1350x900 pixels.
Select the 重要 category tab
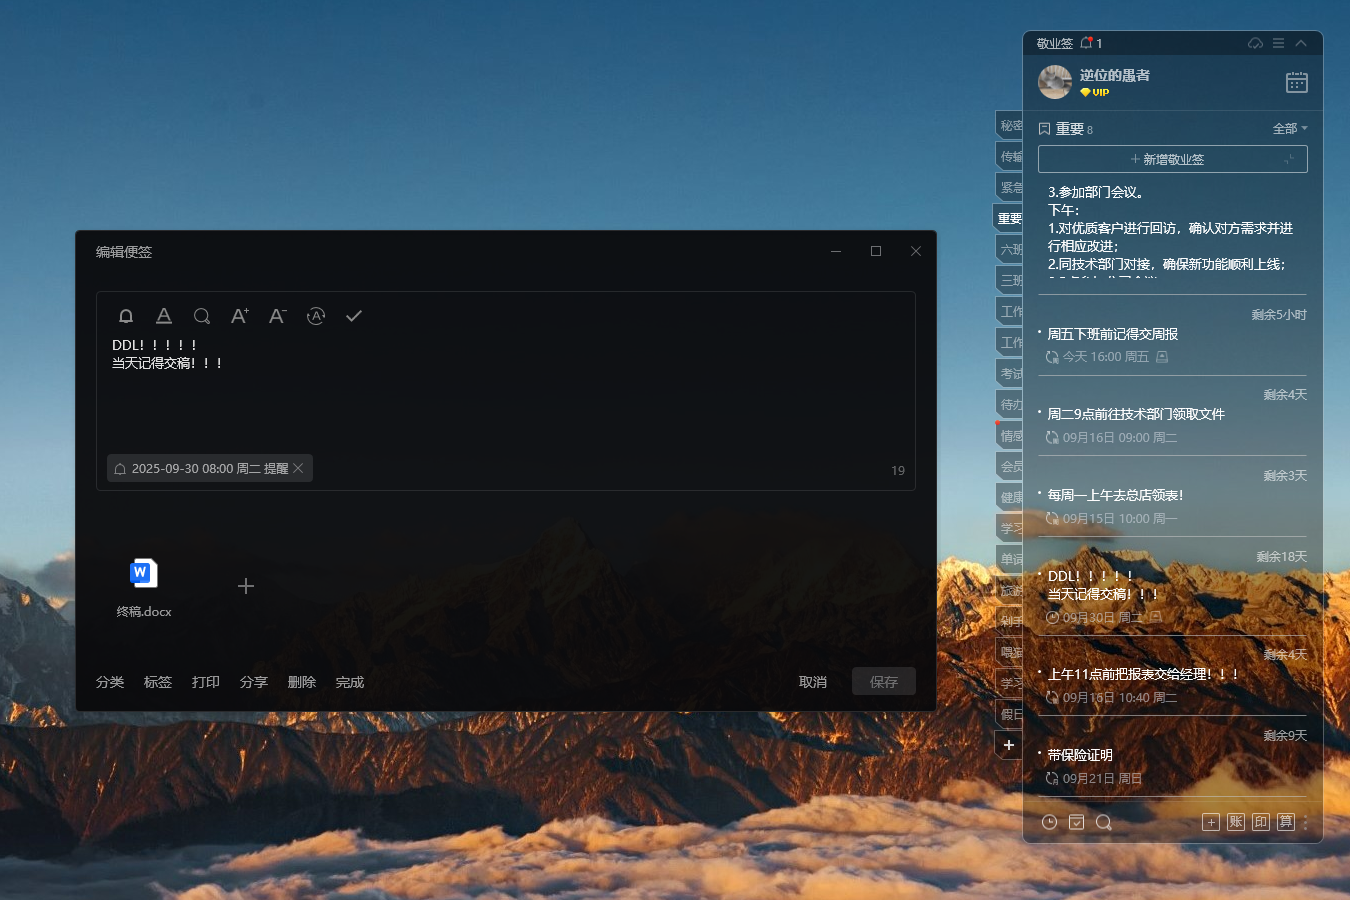[1008, 218]
